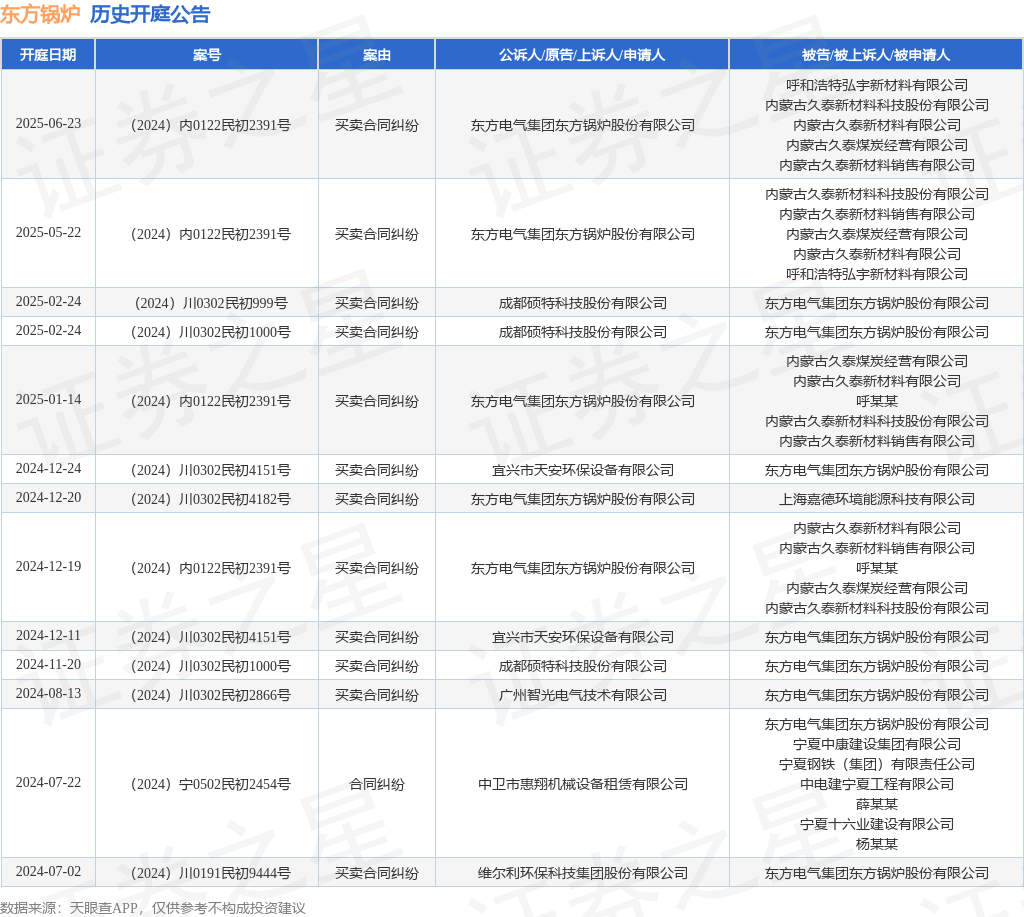This screenshot has height=917, width=1024.
Task: Click 呼和浩特弘宇新材料有限公司 in the 2025-05-22 row
Action: [876, 274]
